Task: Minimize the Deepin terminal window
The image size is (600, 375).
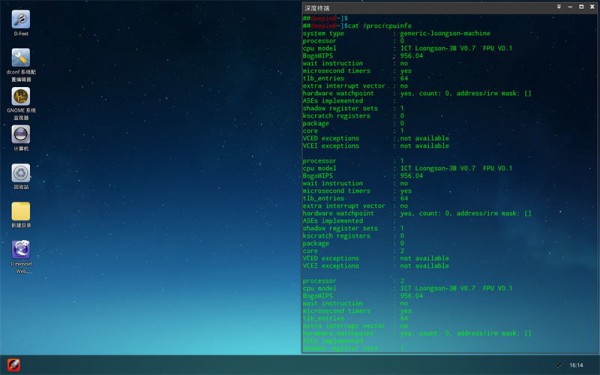Action: click(570, 7)
